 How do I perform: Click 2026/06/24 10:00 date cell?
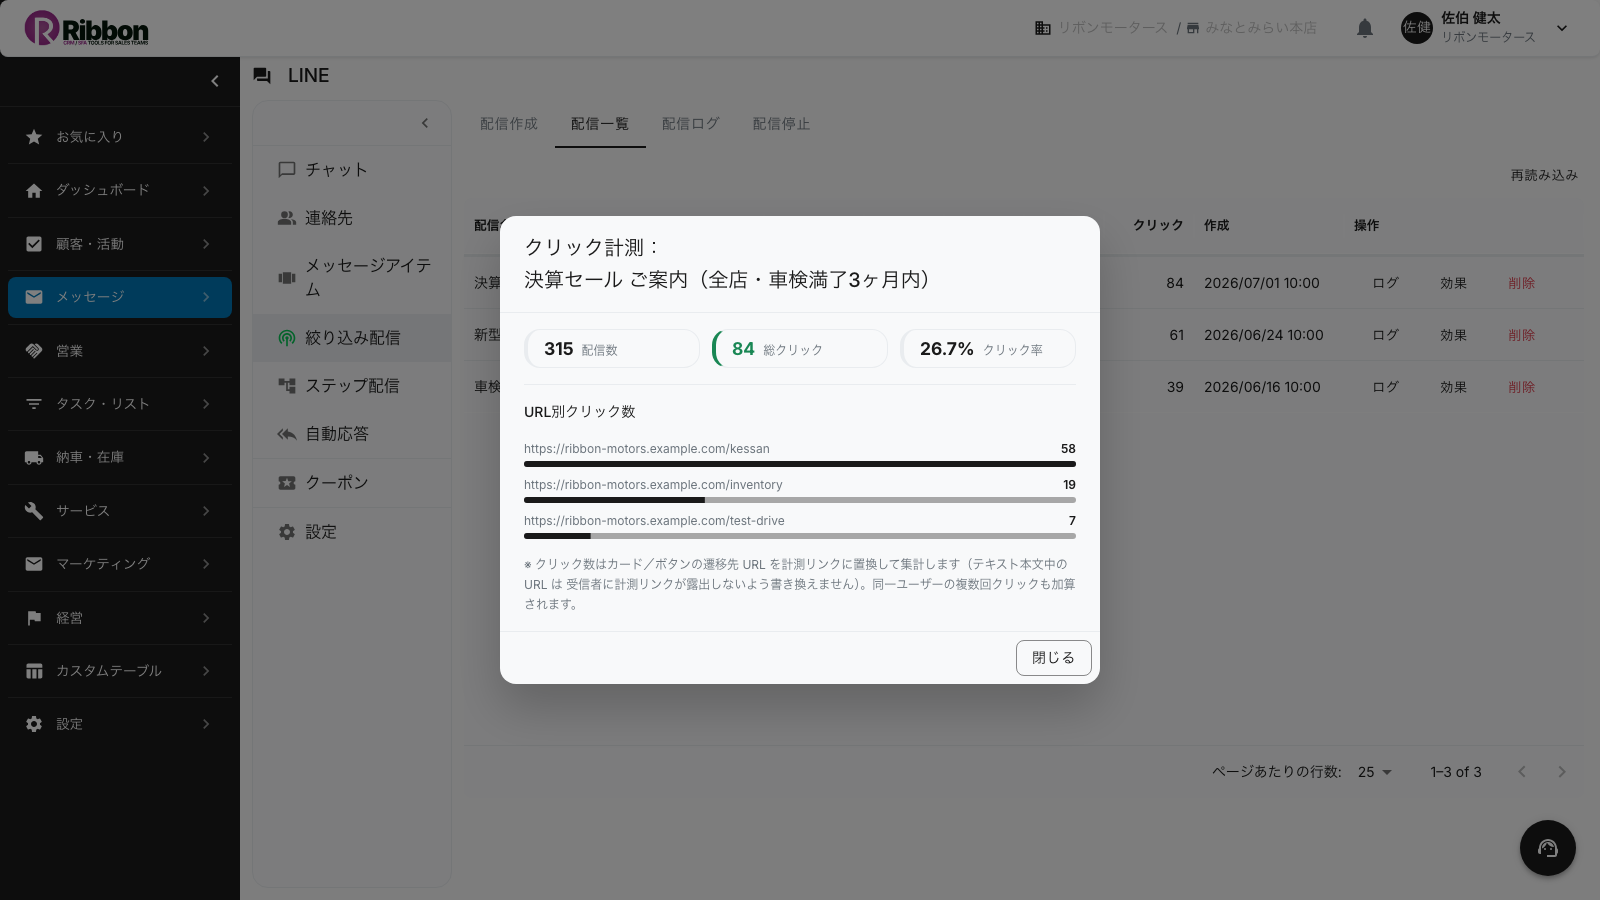(1264, 335)
